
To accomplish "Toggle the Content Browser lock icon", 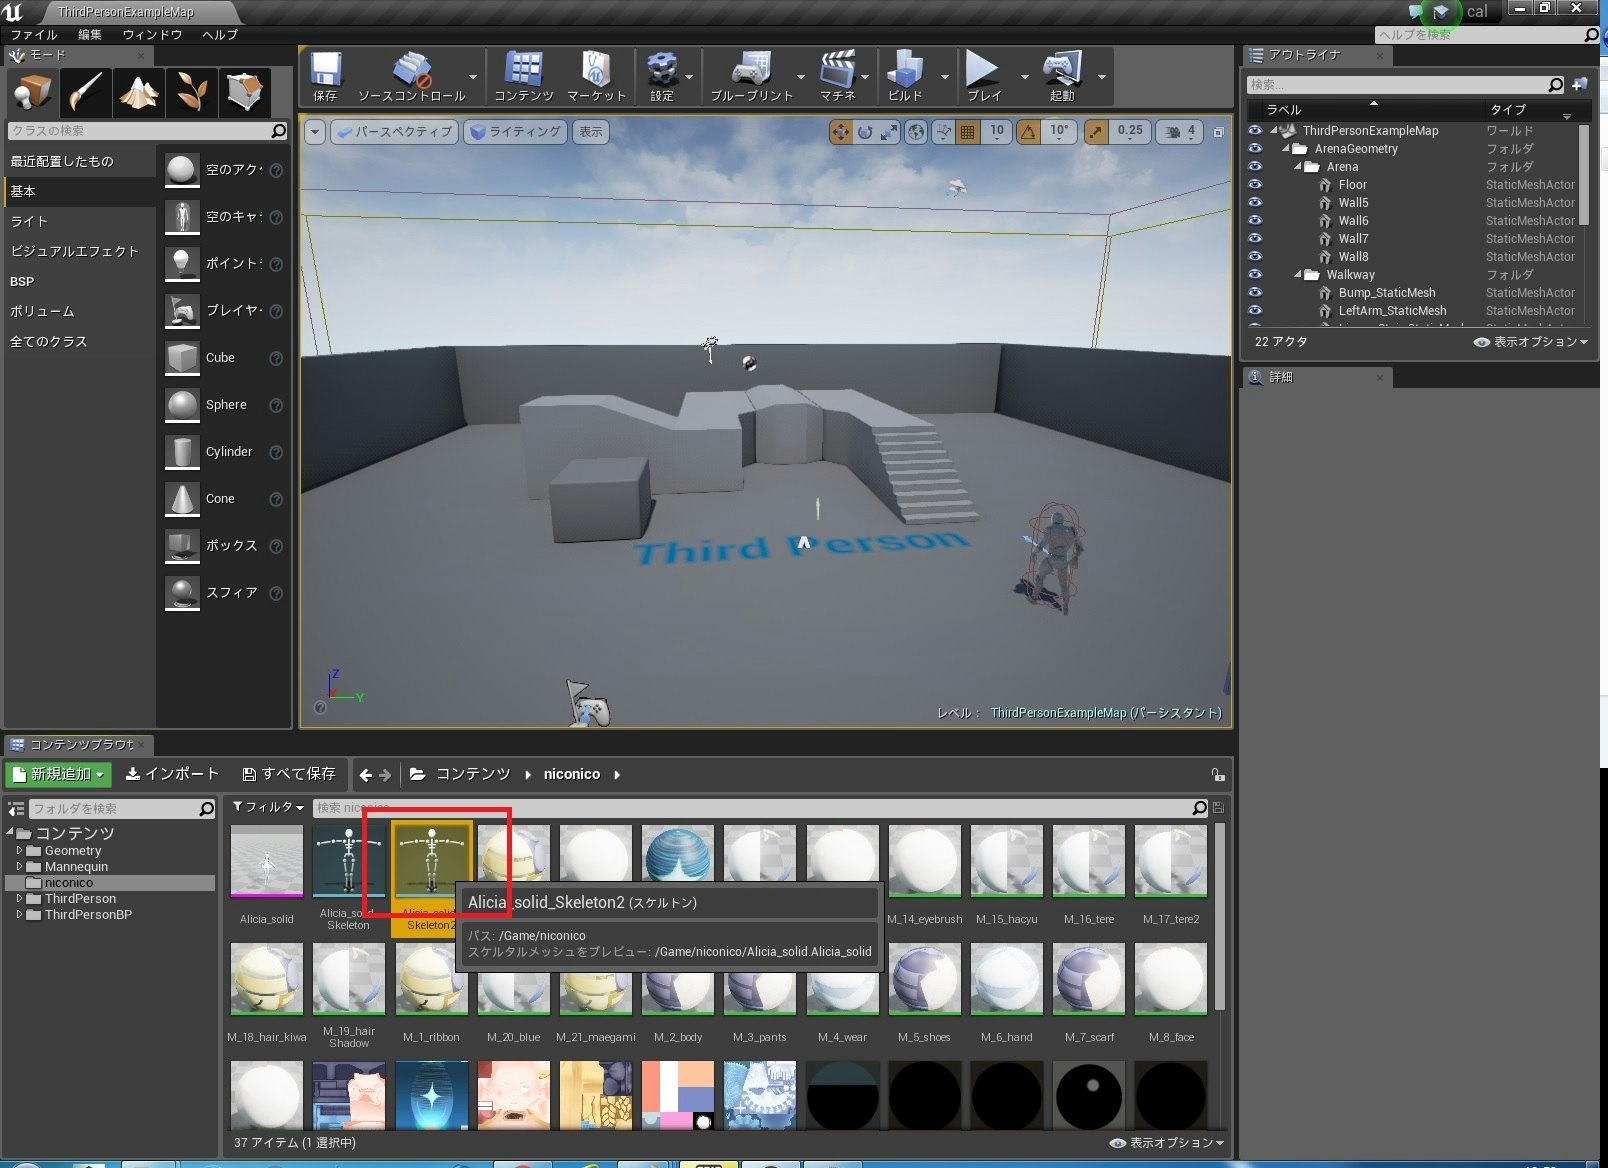I will pos(1217,775).
